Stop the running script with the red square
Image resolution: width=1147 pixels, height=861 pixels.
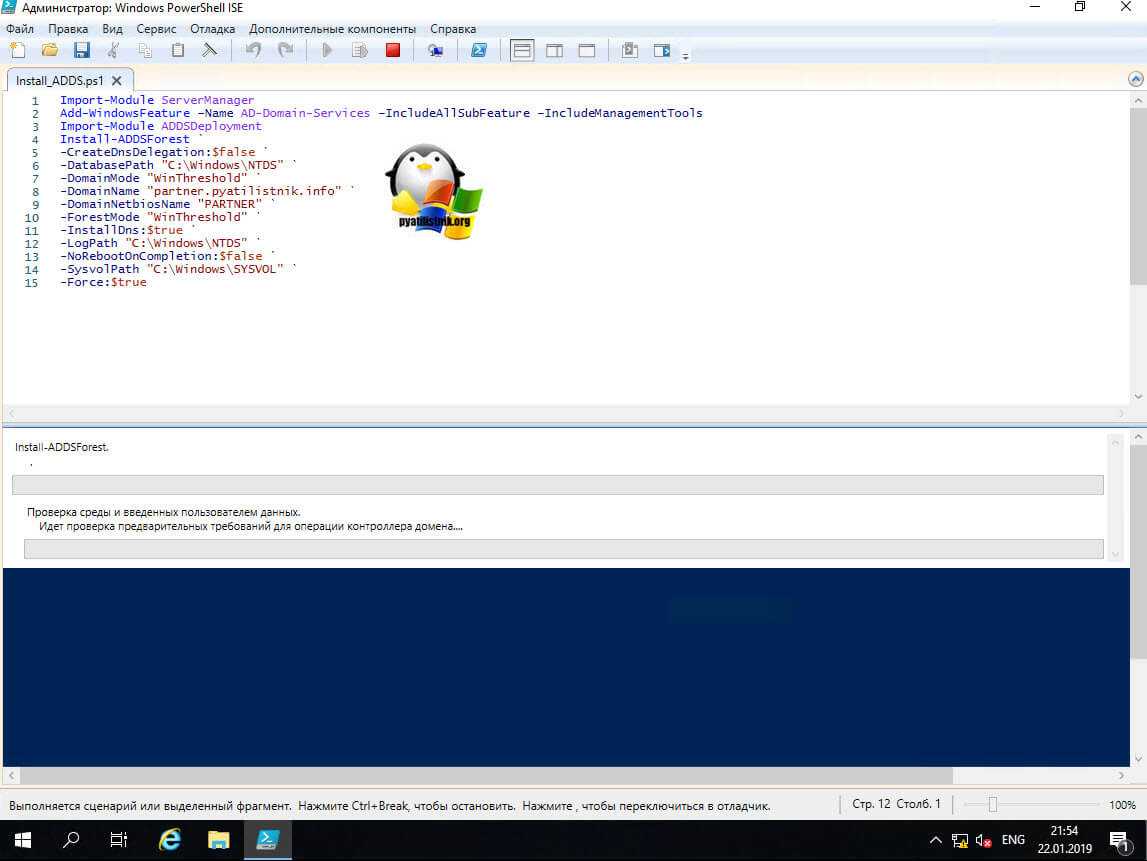pyautogui.click(x=393, y=50)
